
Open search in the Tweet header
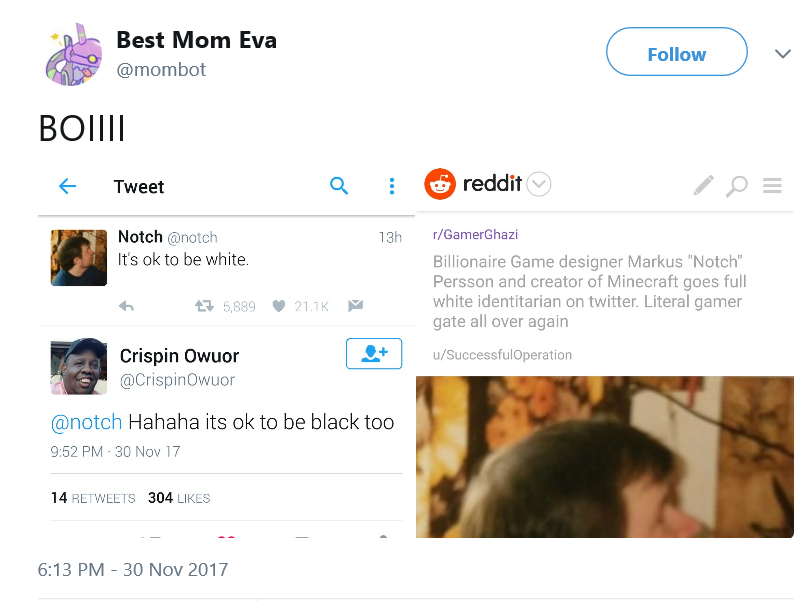coord(339,185)
